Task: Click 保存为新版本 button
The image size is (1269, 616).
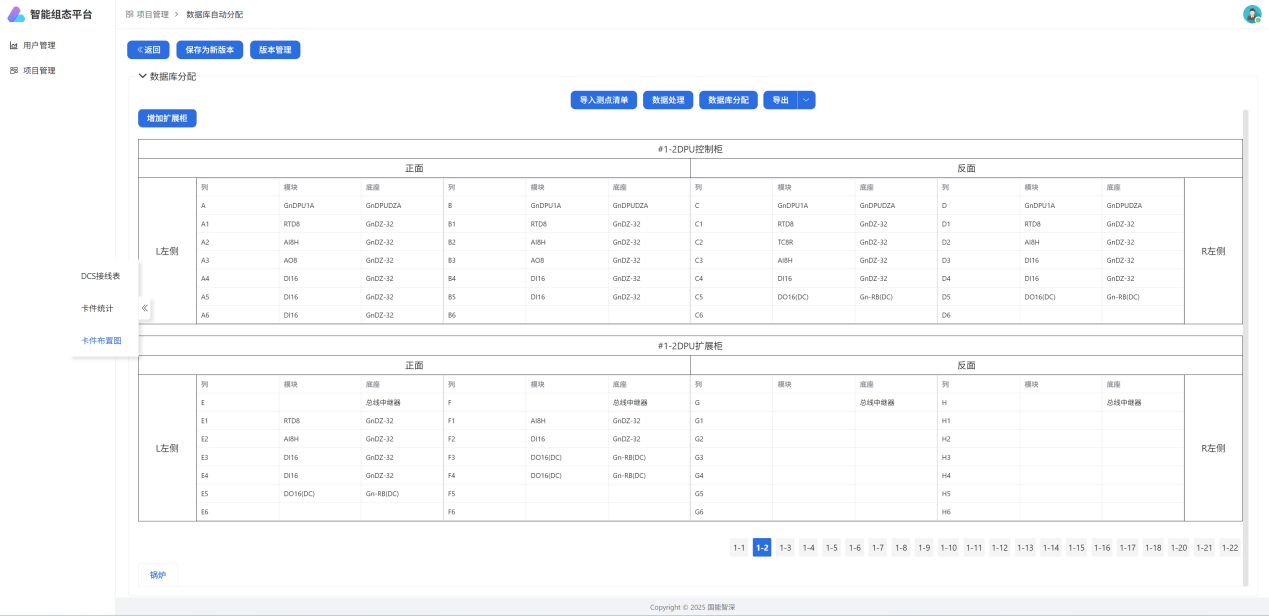Action: [x=210, y=49]
